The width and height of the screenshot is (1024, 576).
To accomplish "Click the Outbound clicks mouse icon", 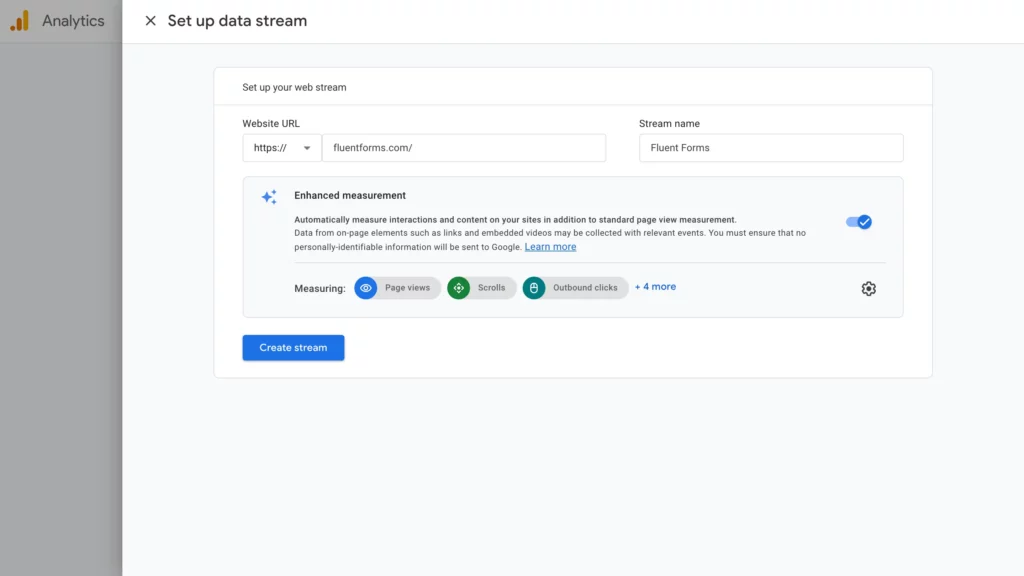I will point(534,288).
